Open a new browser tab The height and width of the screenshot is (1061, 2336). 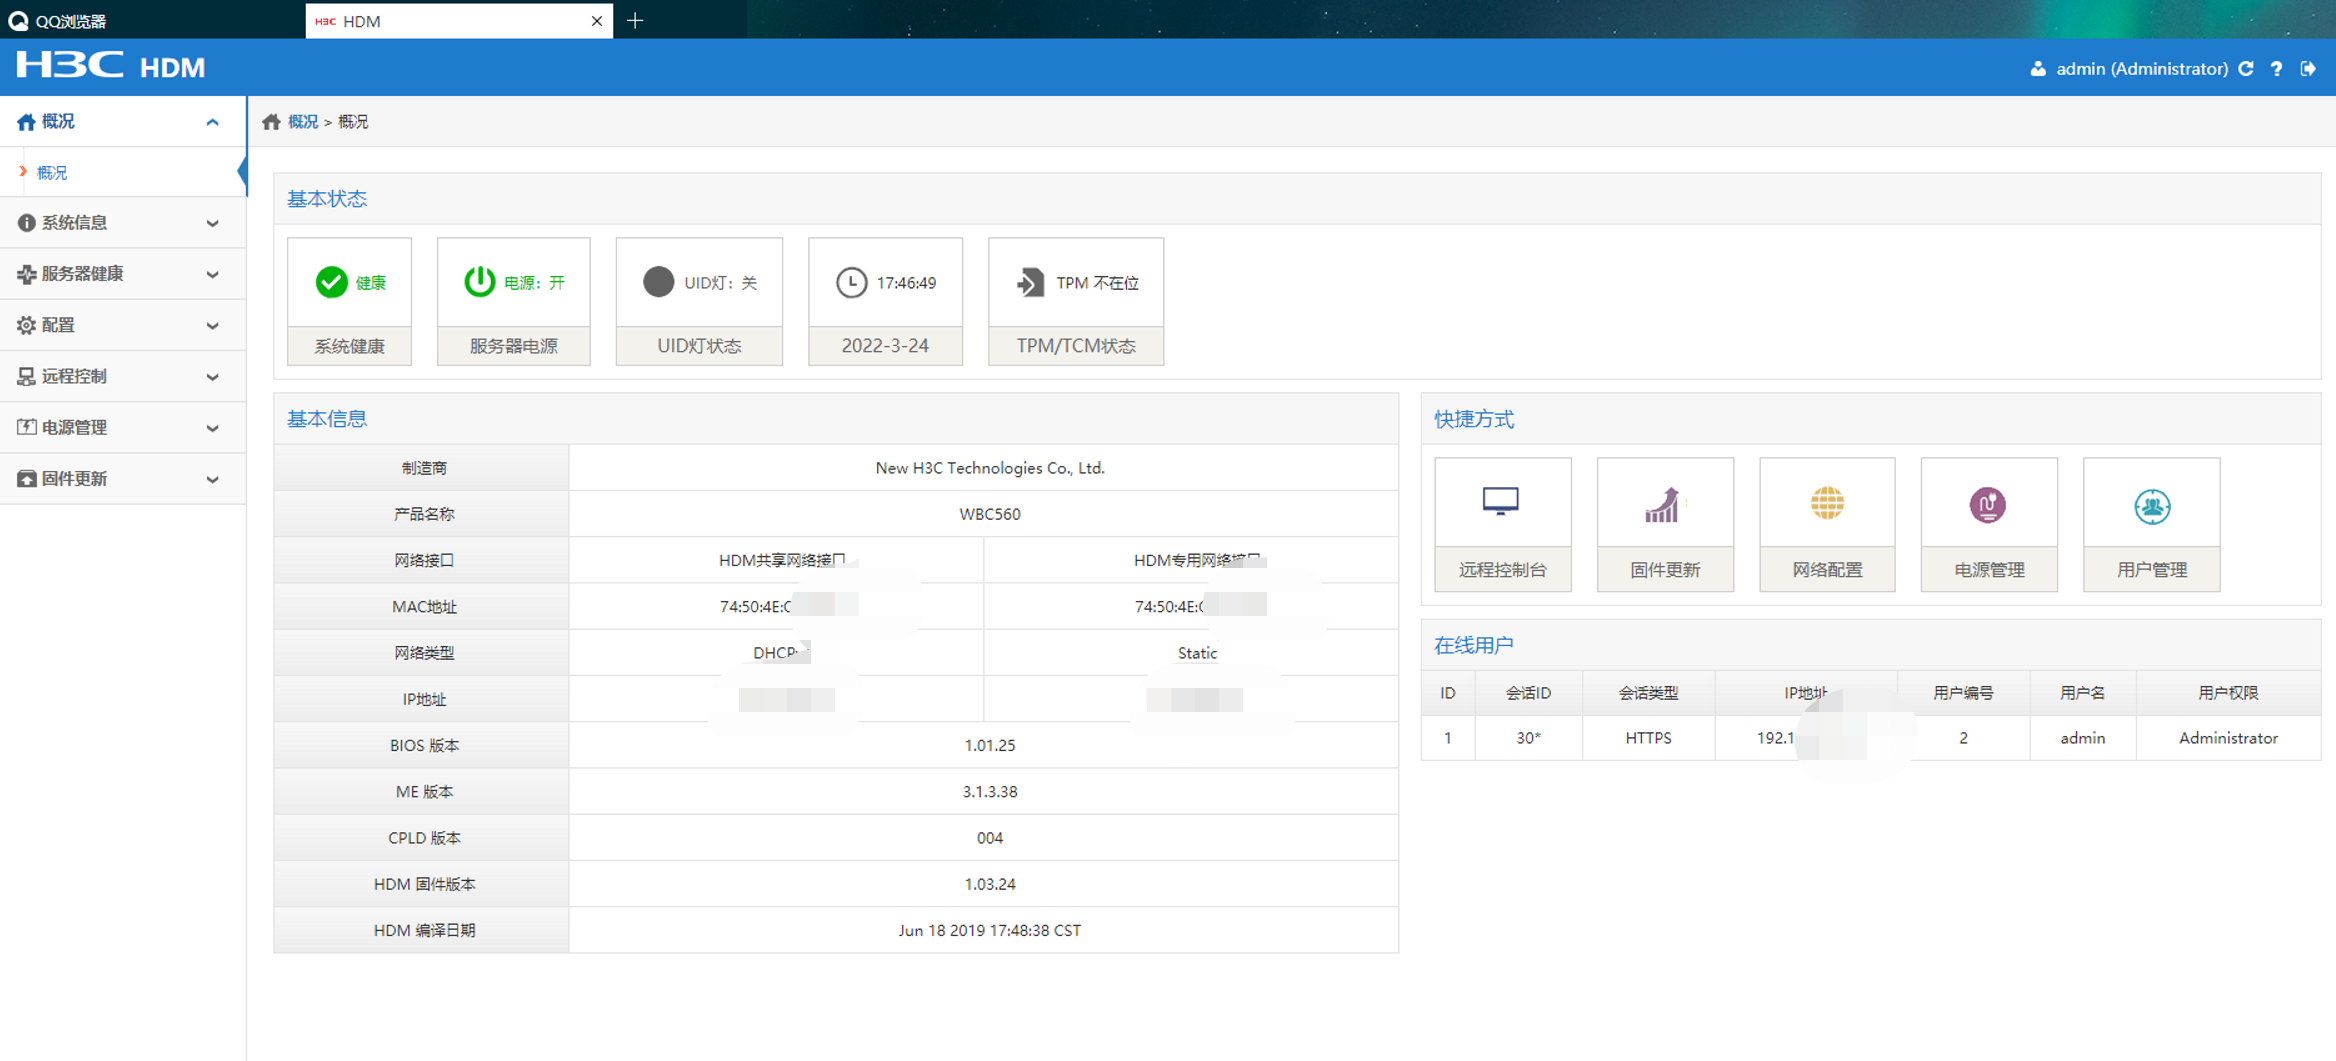point(635,21)
